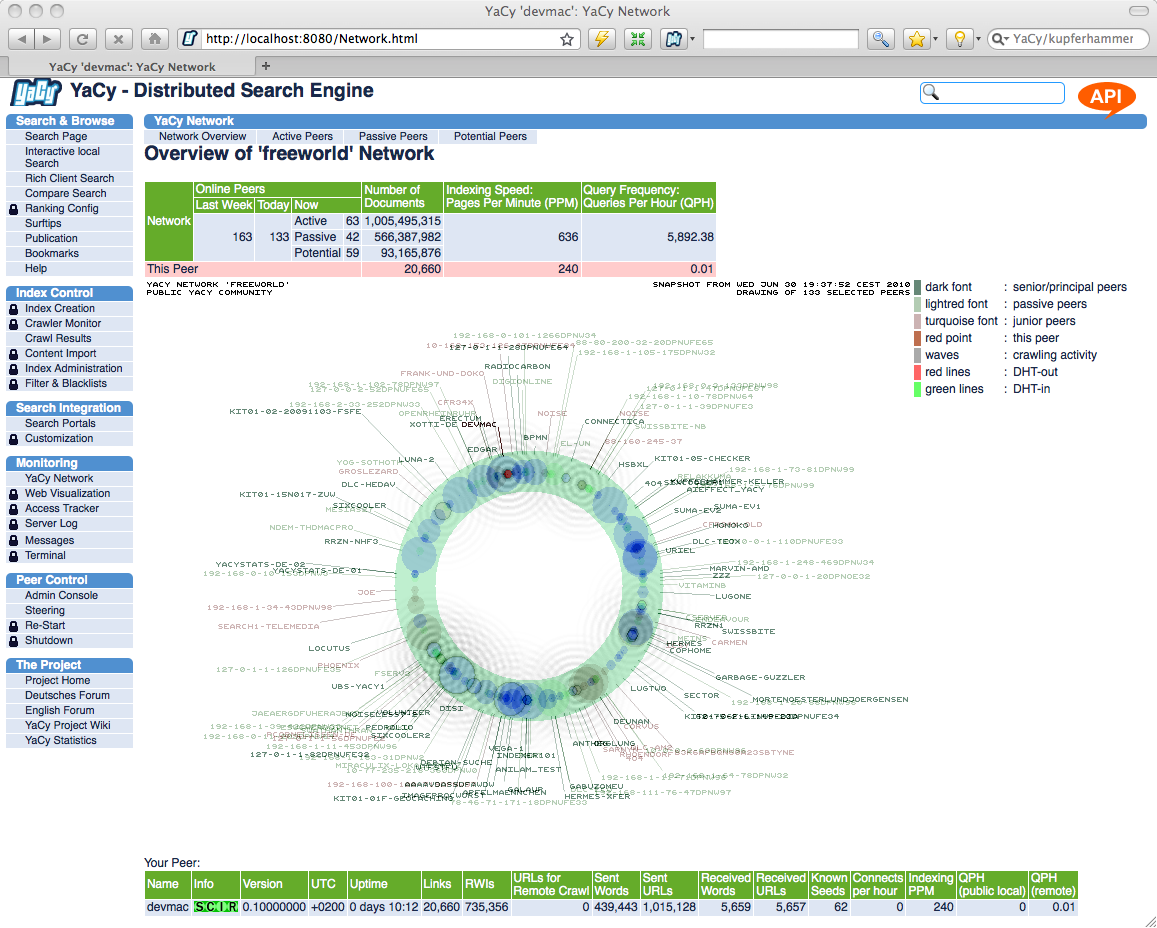This screenshot has width=1157, height=928.
Task: Go to the browser home page
Action: pyautogui.click(x=153, y=39)
